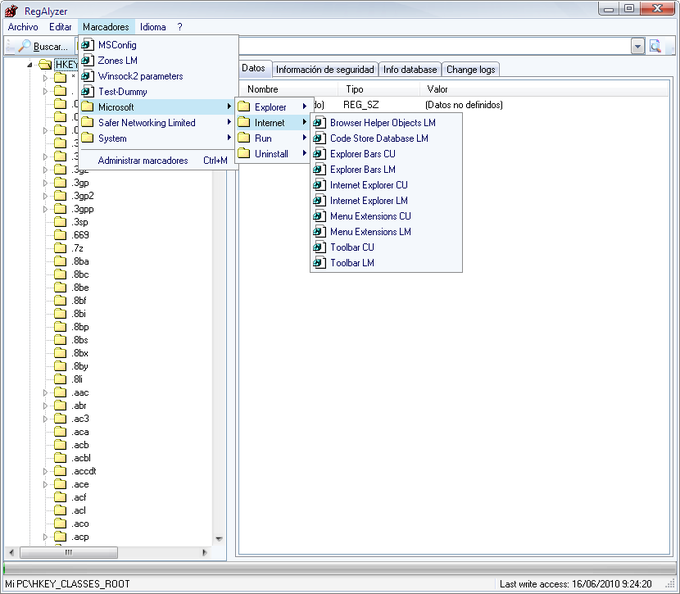Open Browser Helper Objects LM bookmark

[x=386, y=123]
